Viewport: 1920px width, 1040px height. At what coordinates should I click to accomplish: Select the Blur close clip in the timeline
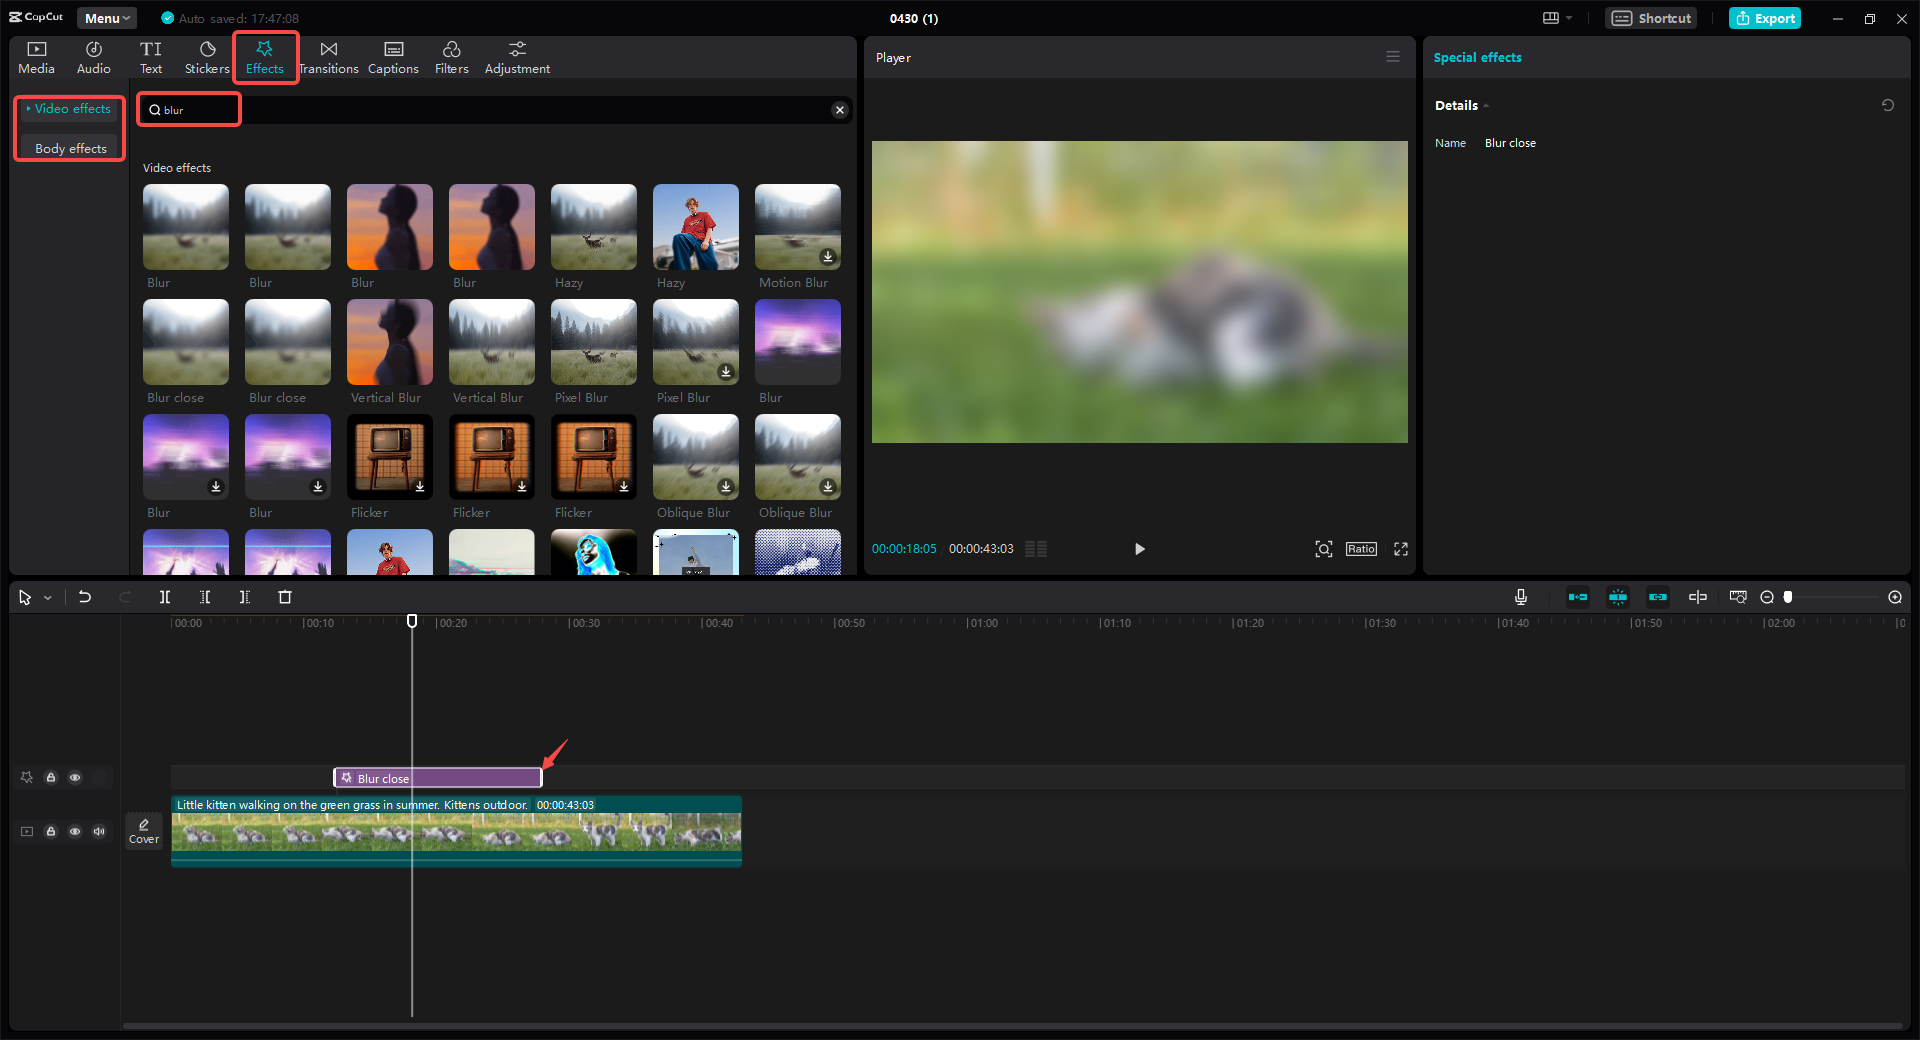pos(437,778)
